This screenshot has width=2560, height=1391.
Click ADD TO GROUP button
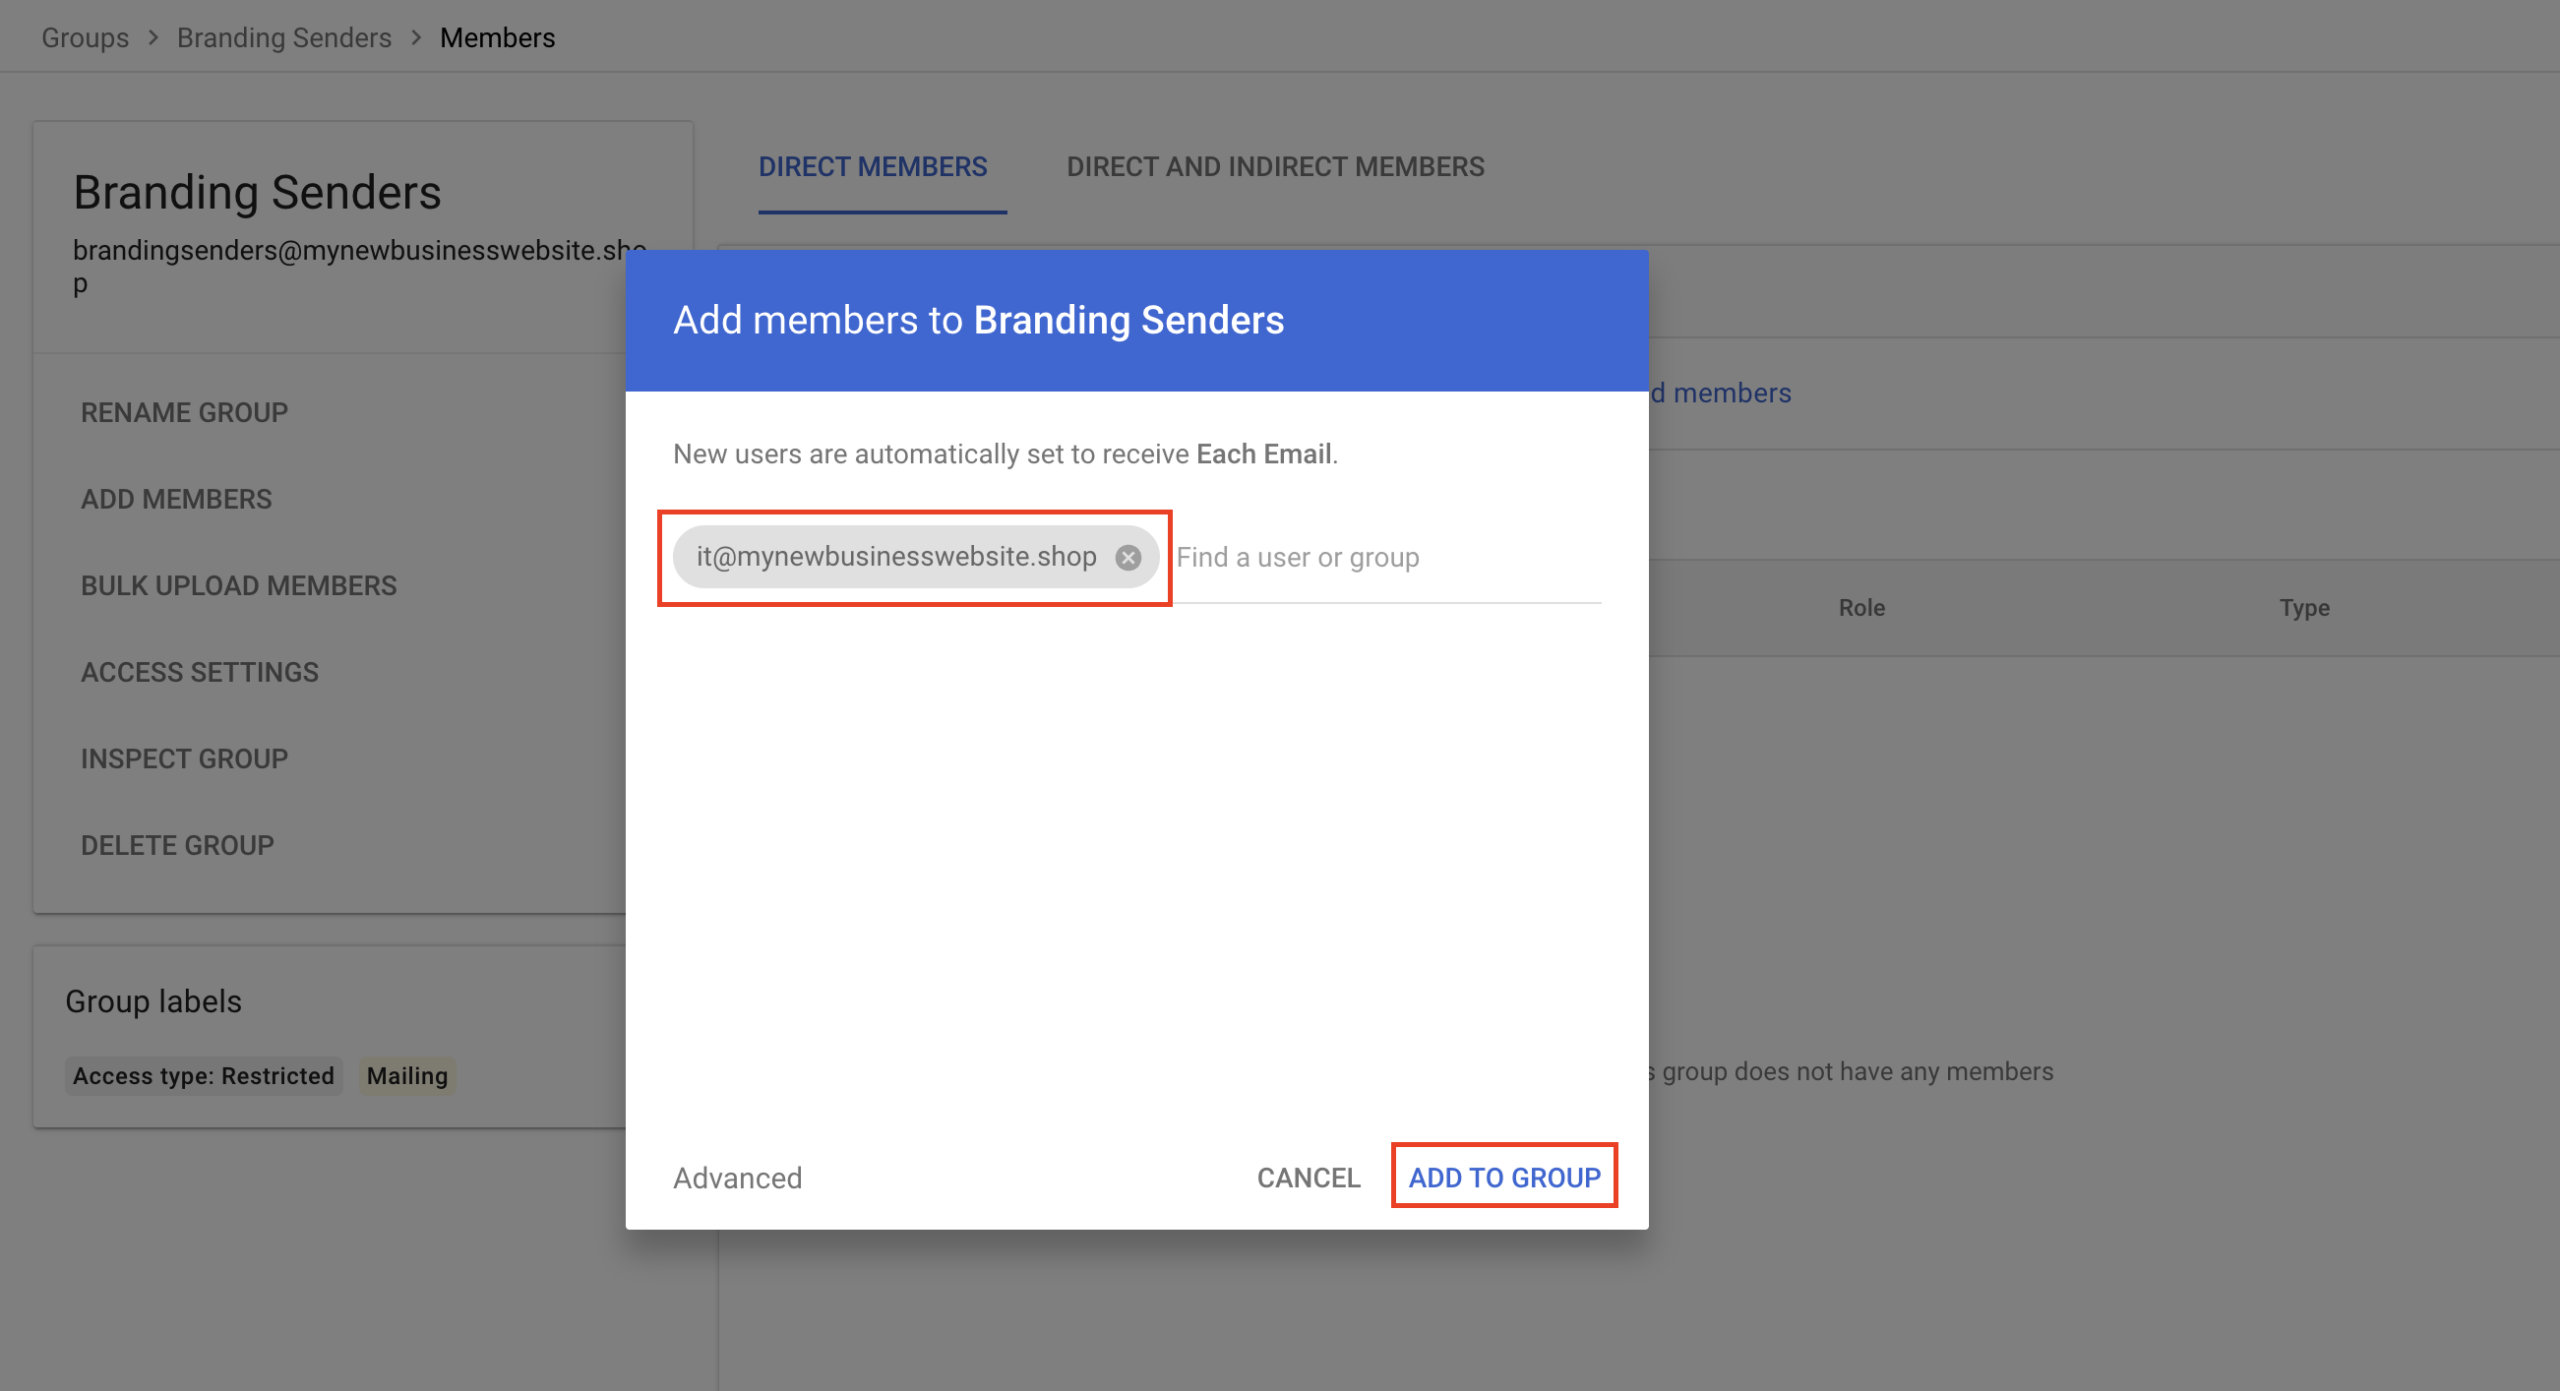pyautogui.click(x=1504, y=1177)
